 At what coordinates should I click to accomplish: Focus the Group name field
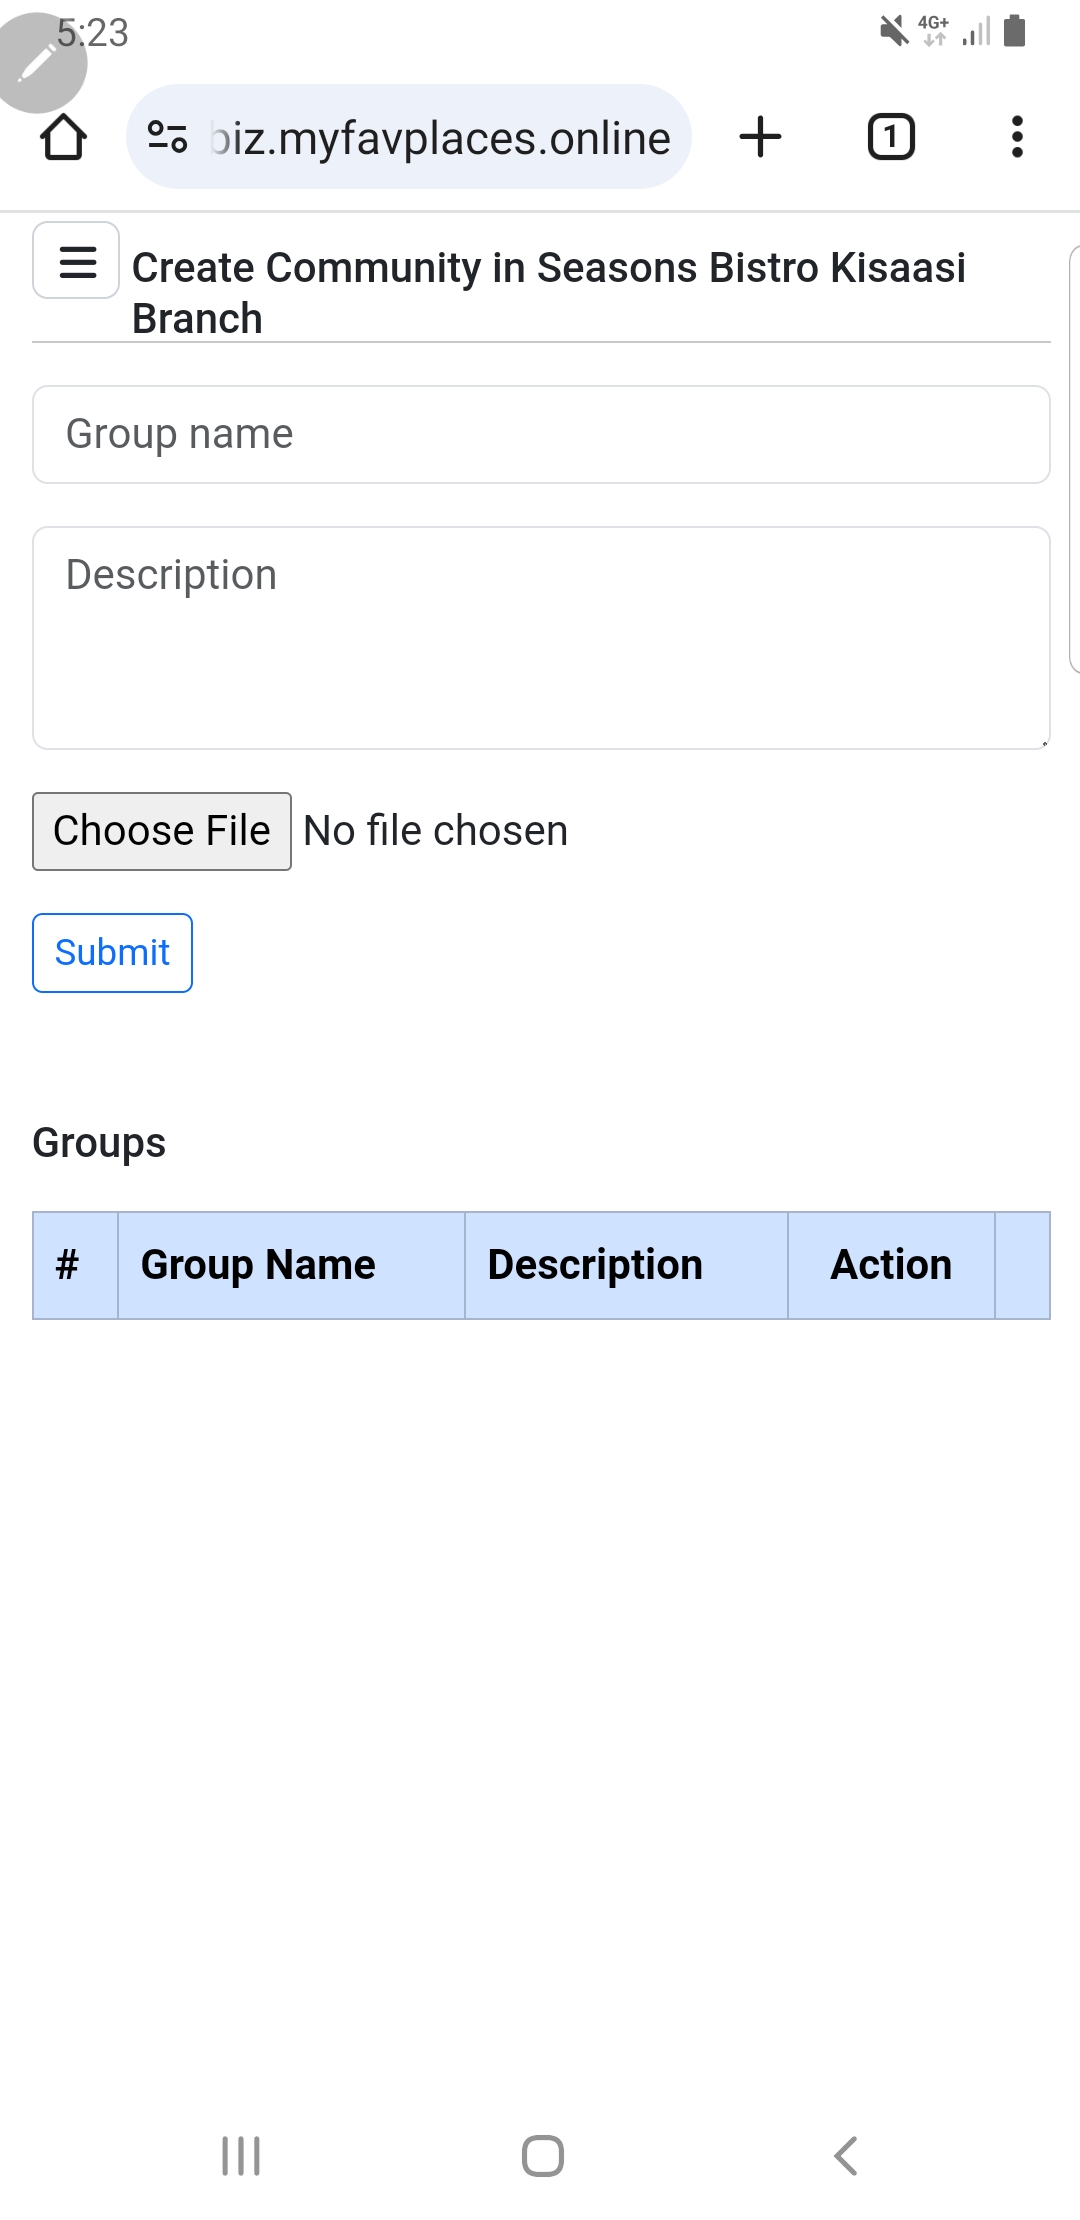[541, 435]
